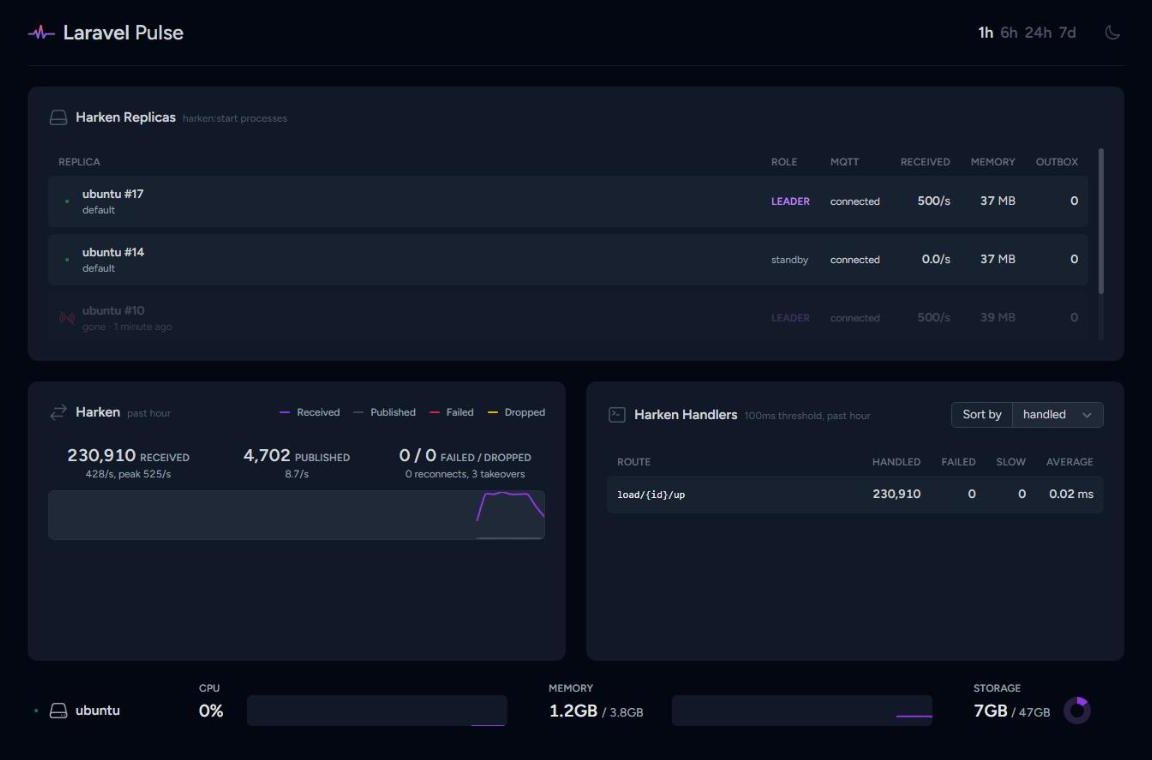Select the ubuntu #17 replica row name
The width and height of the screenshot is (1152, 760).
113,194
